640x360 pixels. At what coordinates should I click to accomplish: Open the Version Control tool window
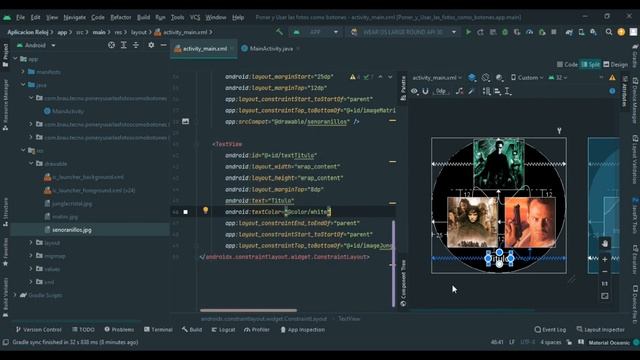coord(39,329)
